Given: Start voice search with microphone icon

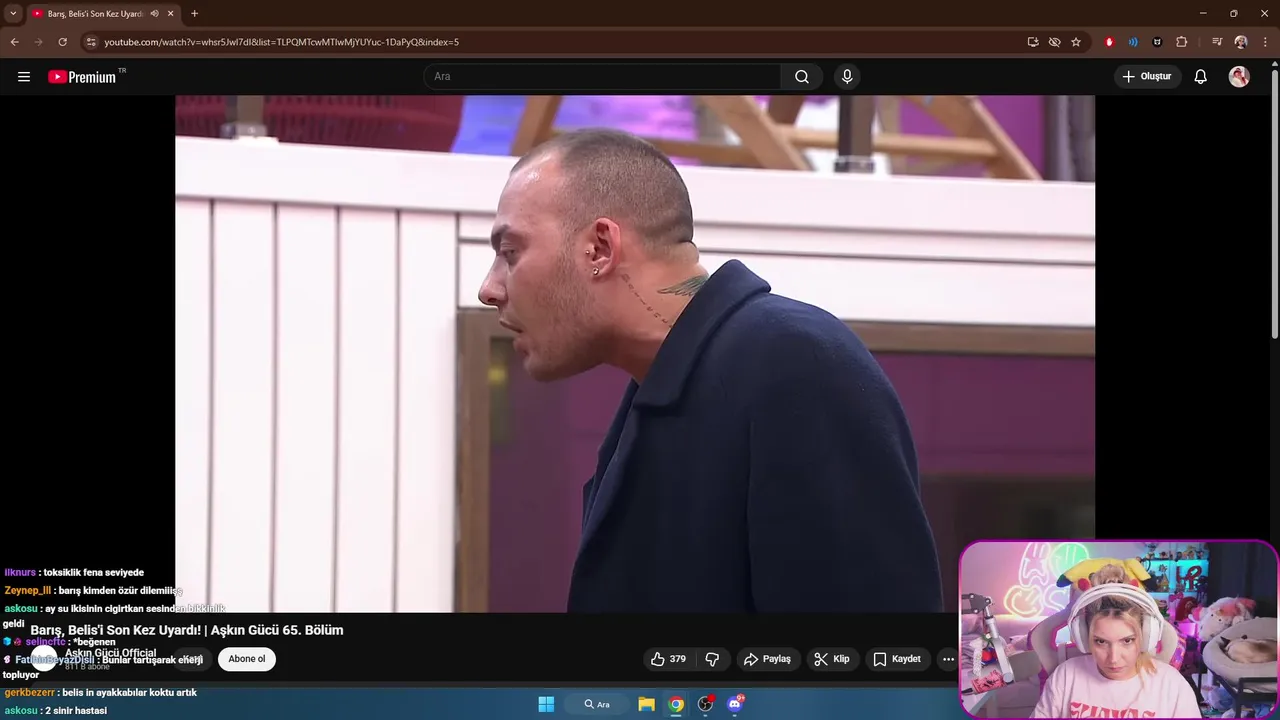Looking at the screenshot, I should (847, 77).
